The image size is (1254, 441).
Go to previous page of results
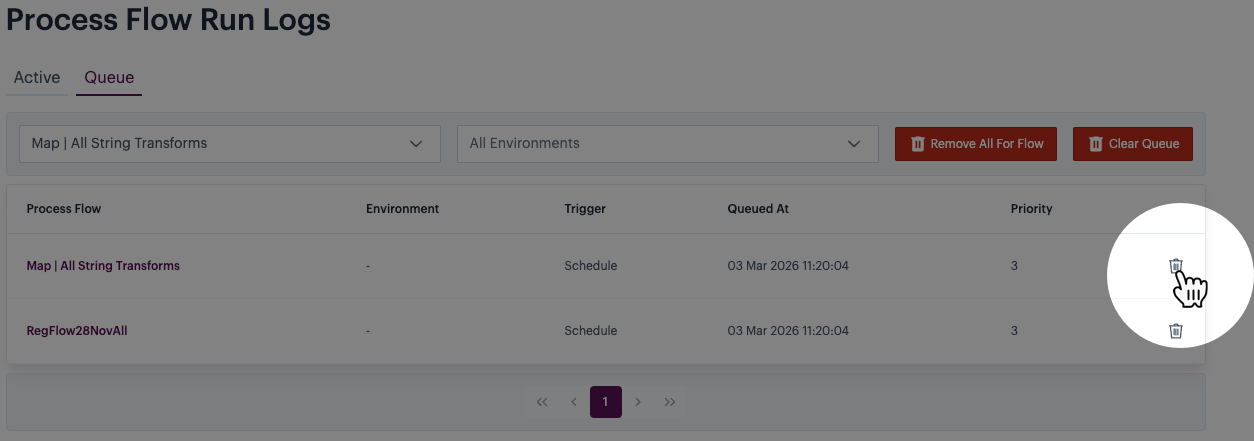point(574,402)
